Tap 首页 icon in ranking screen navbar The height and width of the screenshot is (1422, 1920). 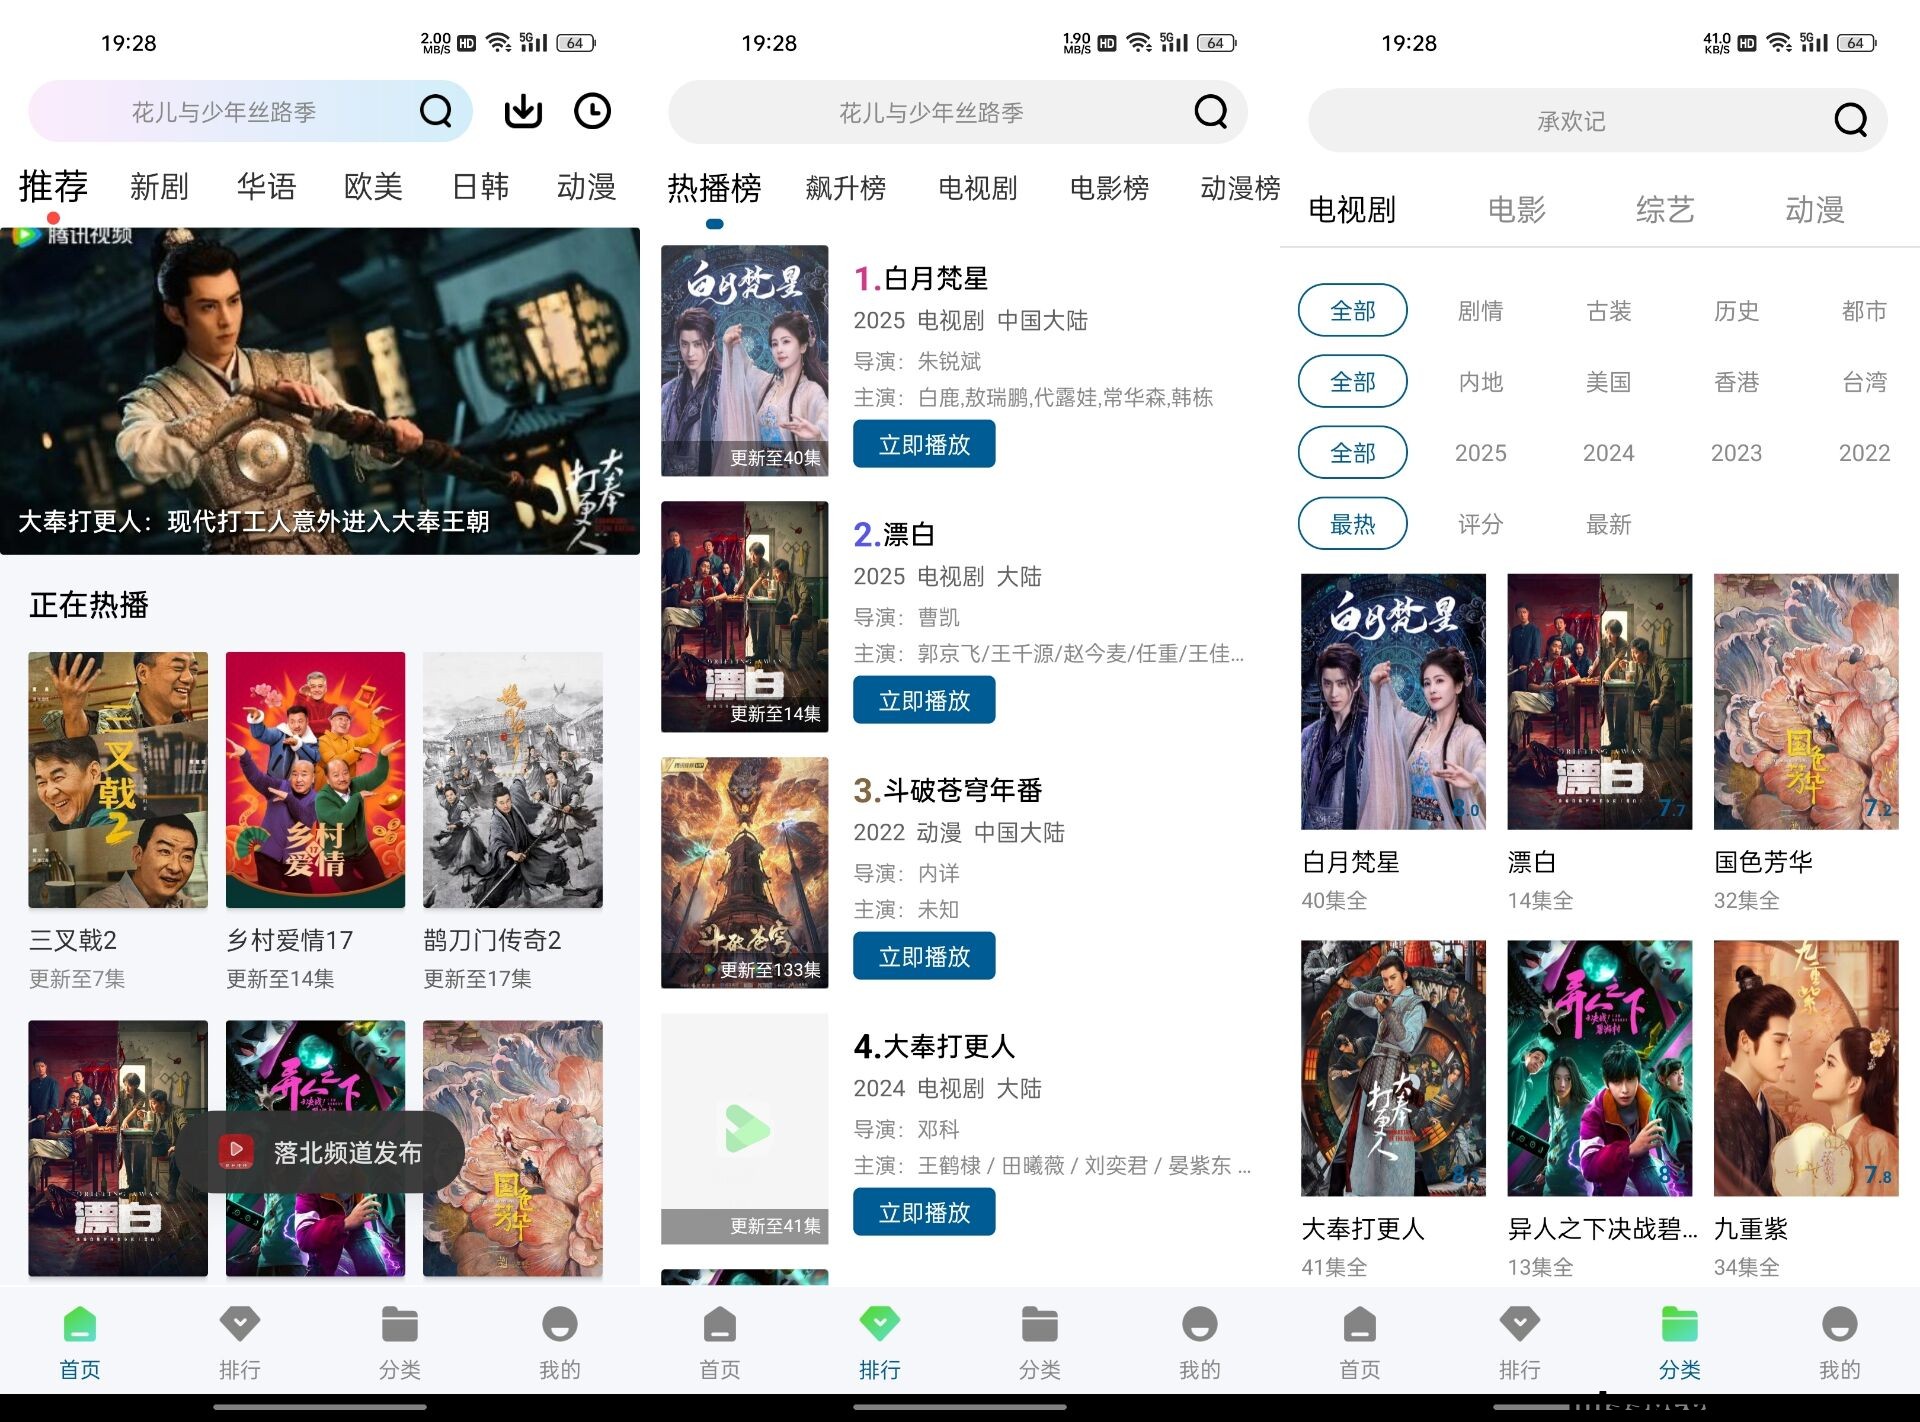pyautogui.click(x=720, y=1324)
